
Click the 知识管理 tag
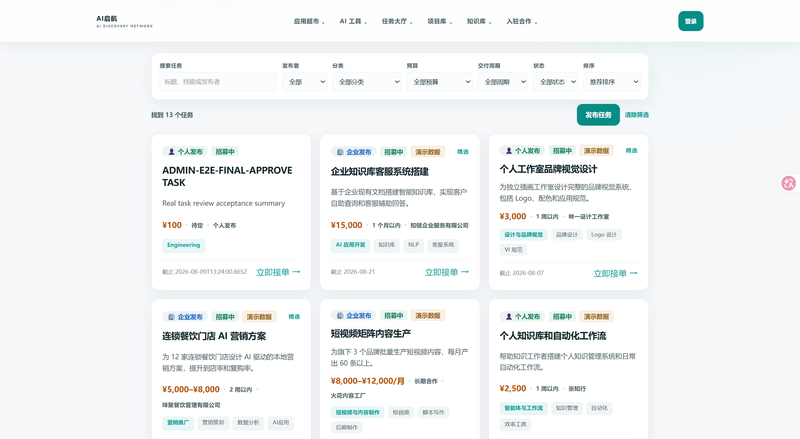567,408
